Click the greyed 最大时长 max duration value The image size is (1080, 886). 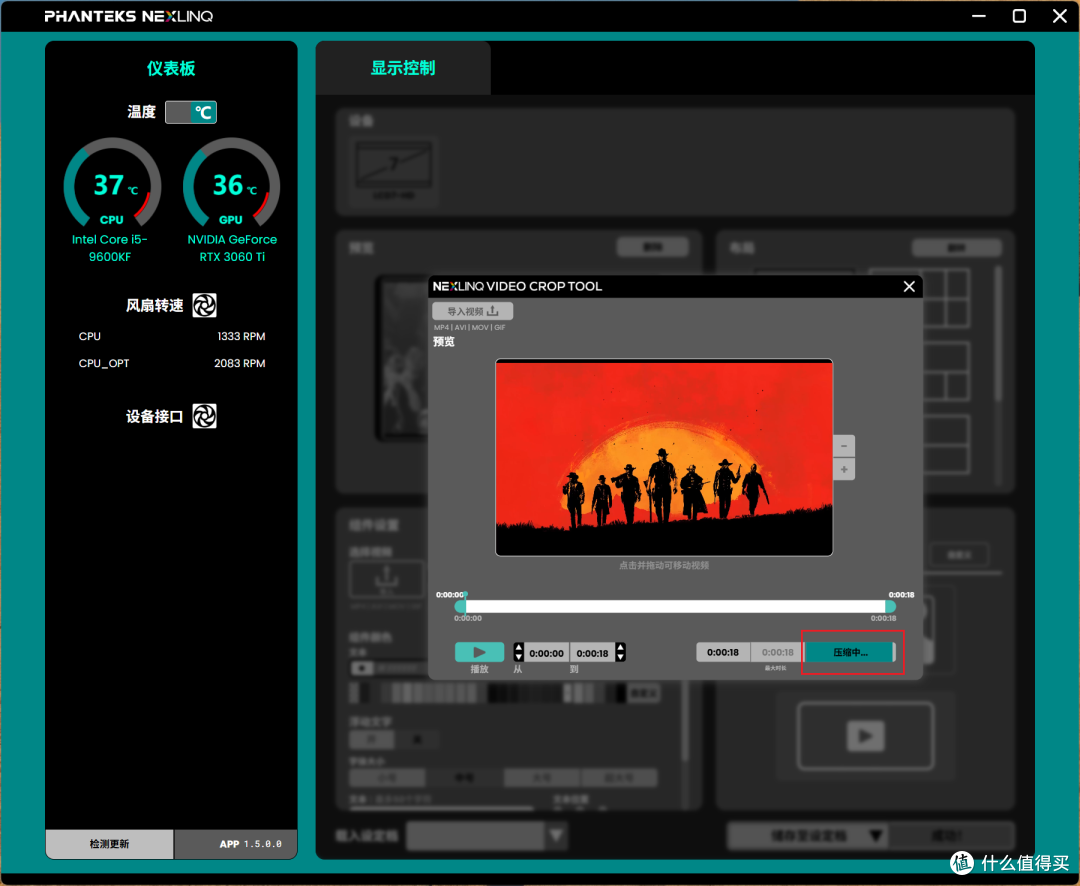pyautogui.click(x=777, y=652)
